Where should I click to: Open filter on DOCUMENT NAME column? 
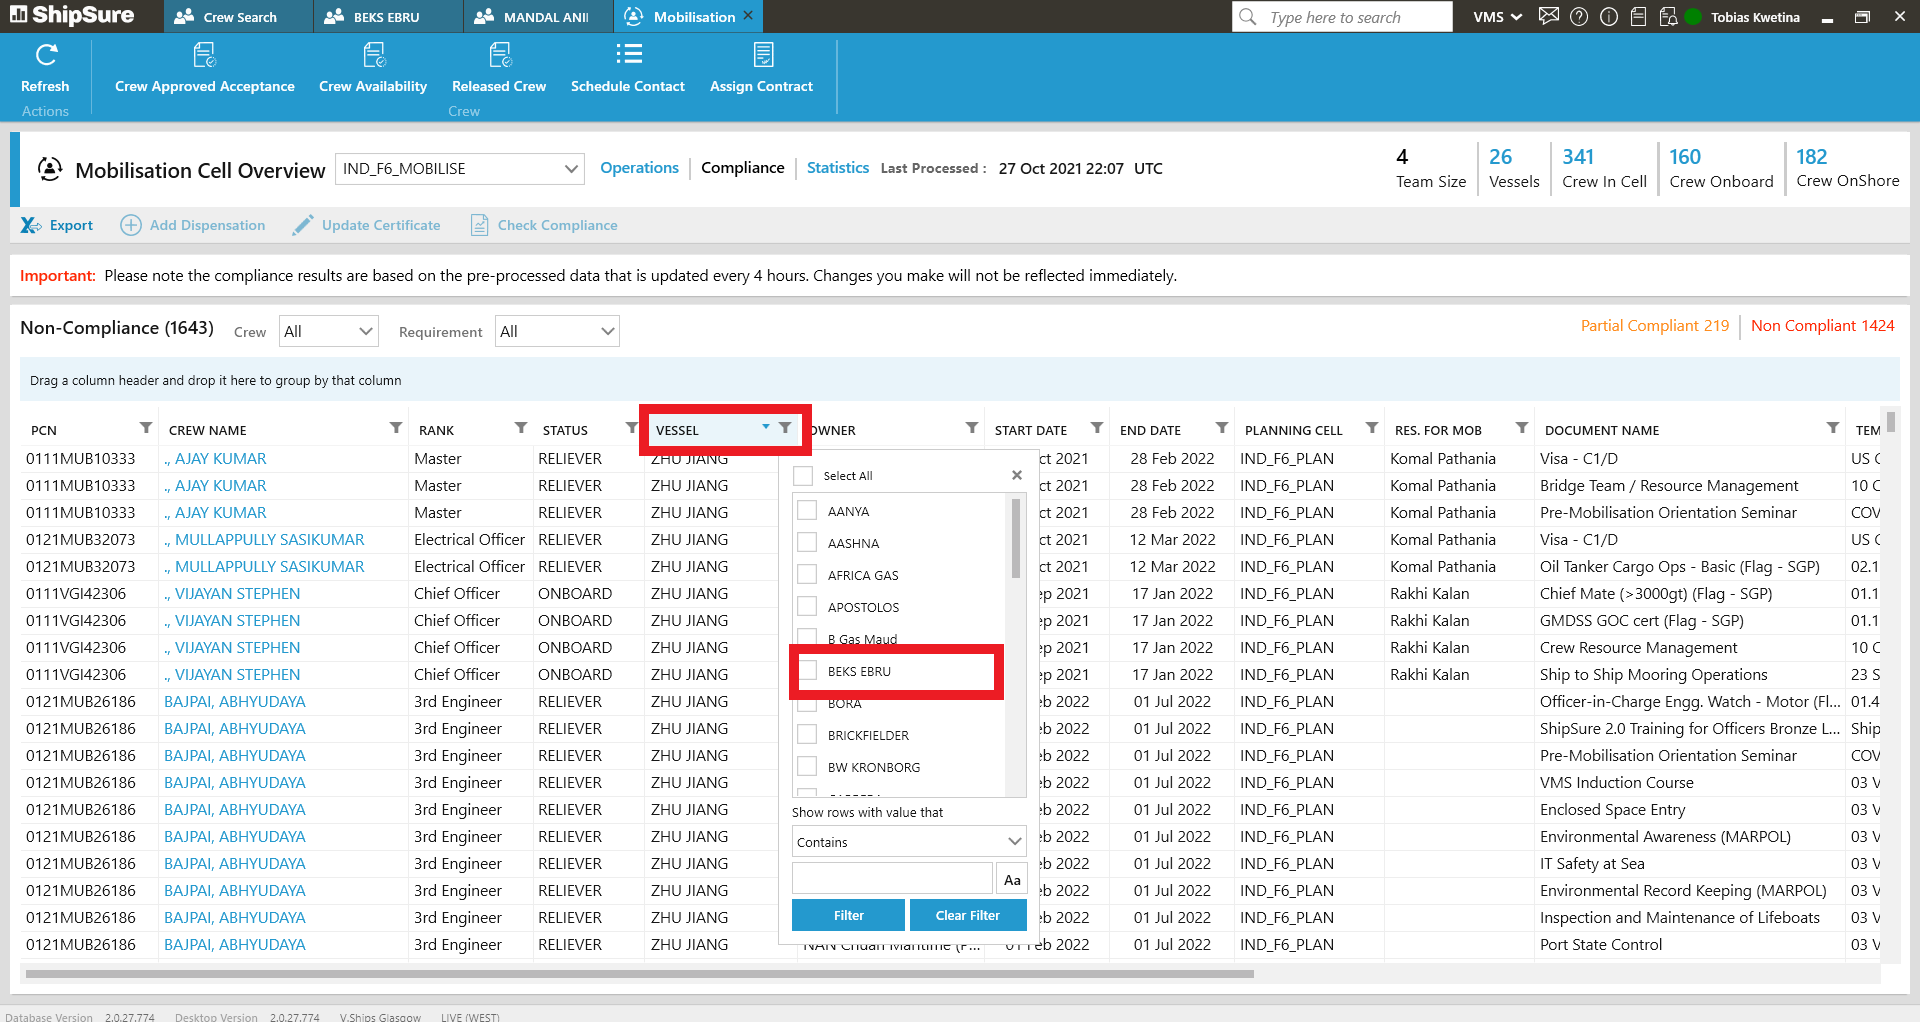[1833, 428]
